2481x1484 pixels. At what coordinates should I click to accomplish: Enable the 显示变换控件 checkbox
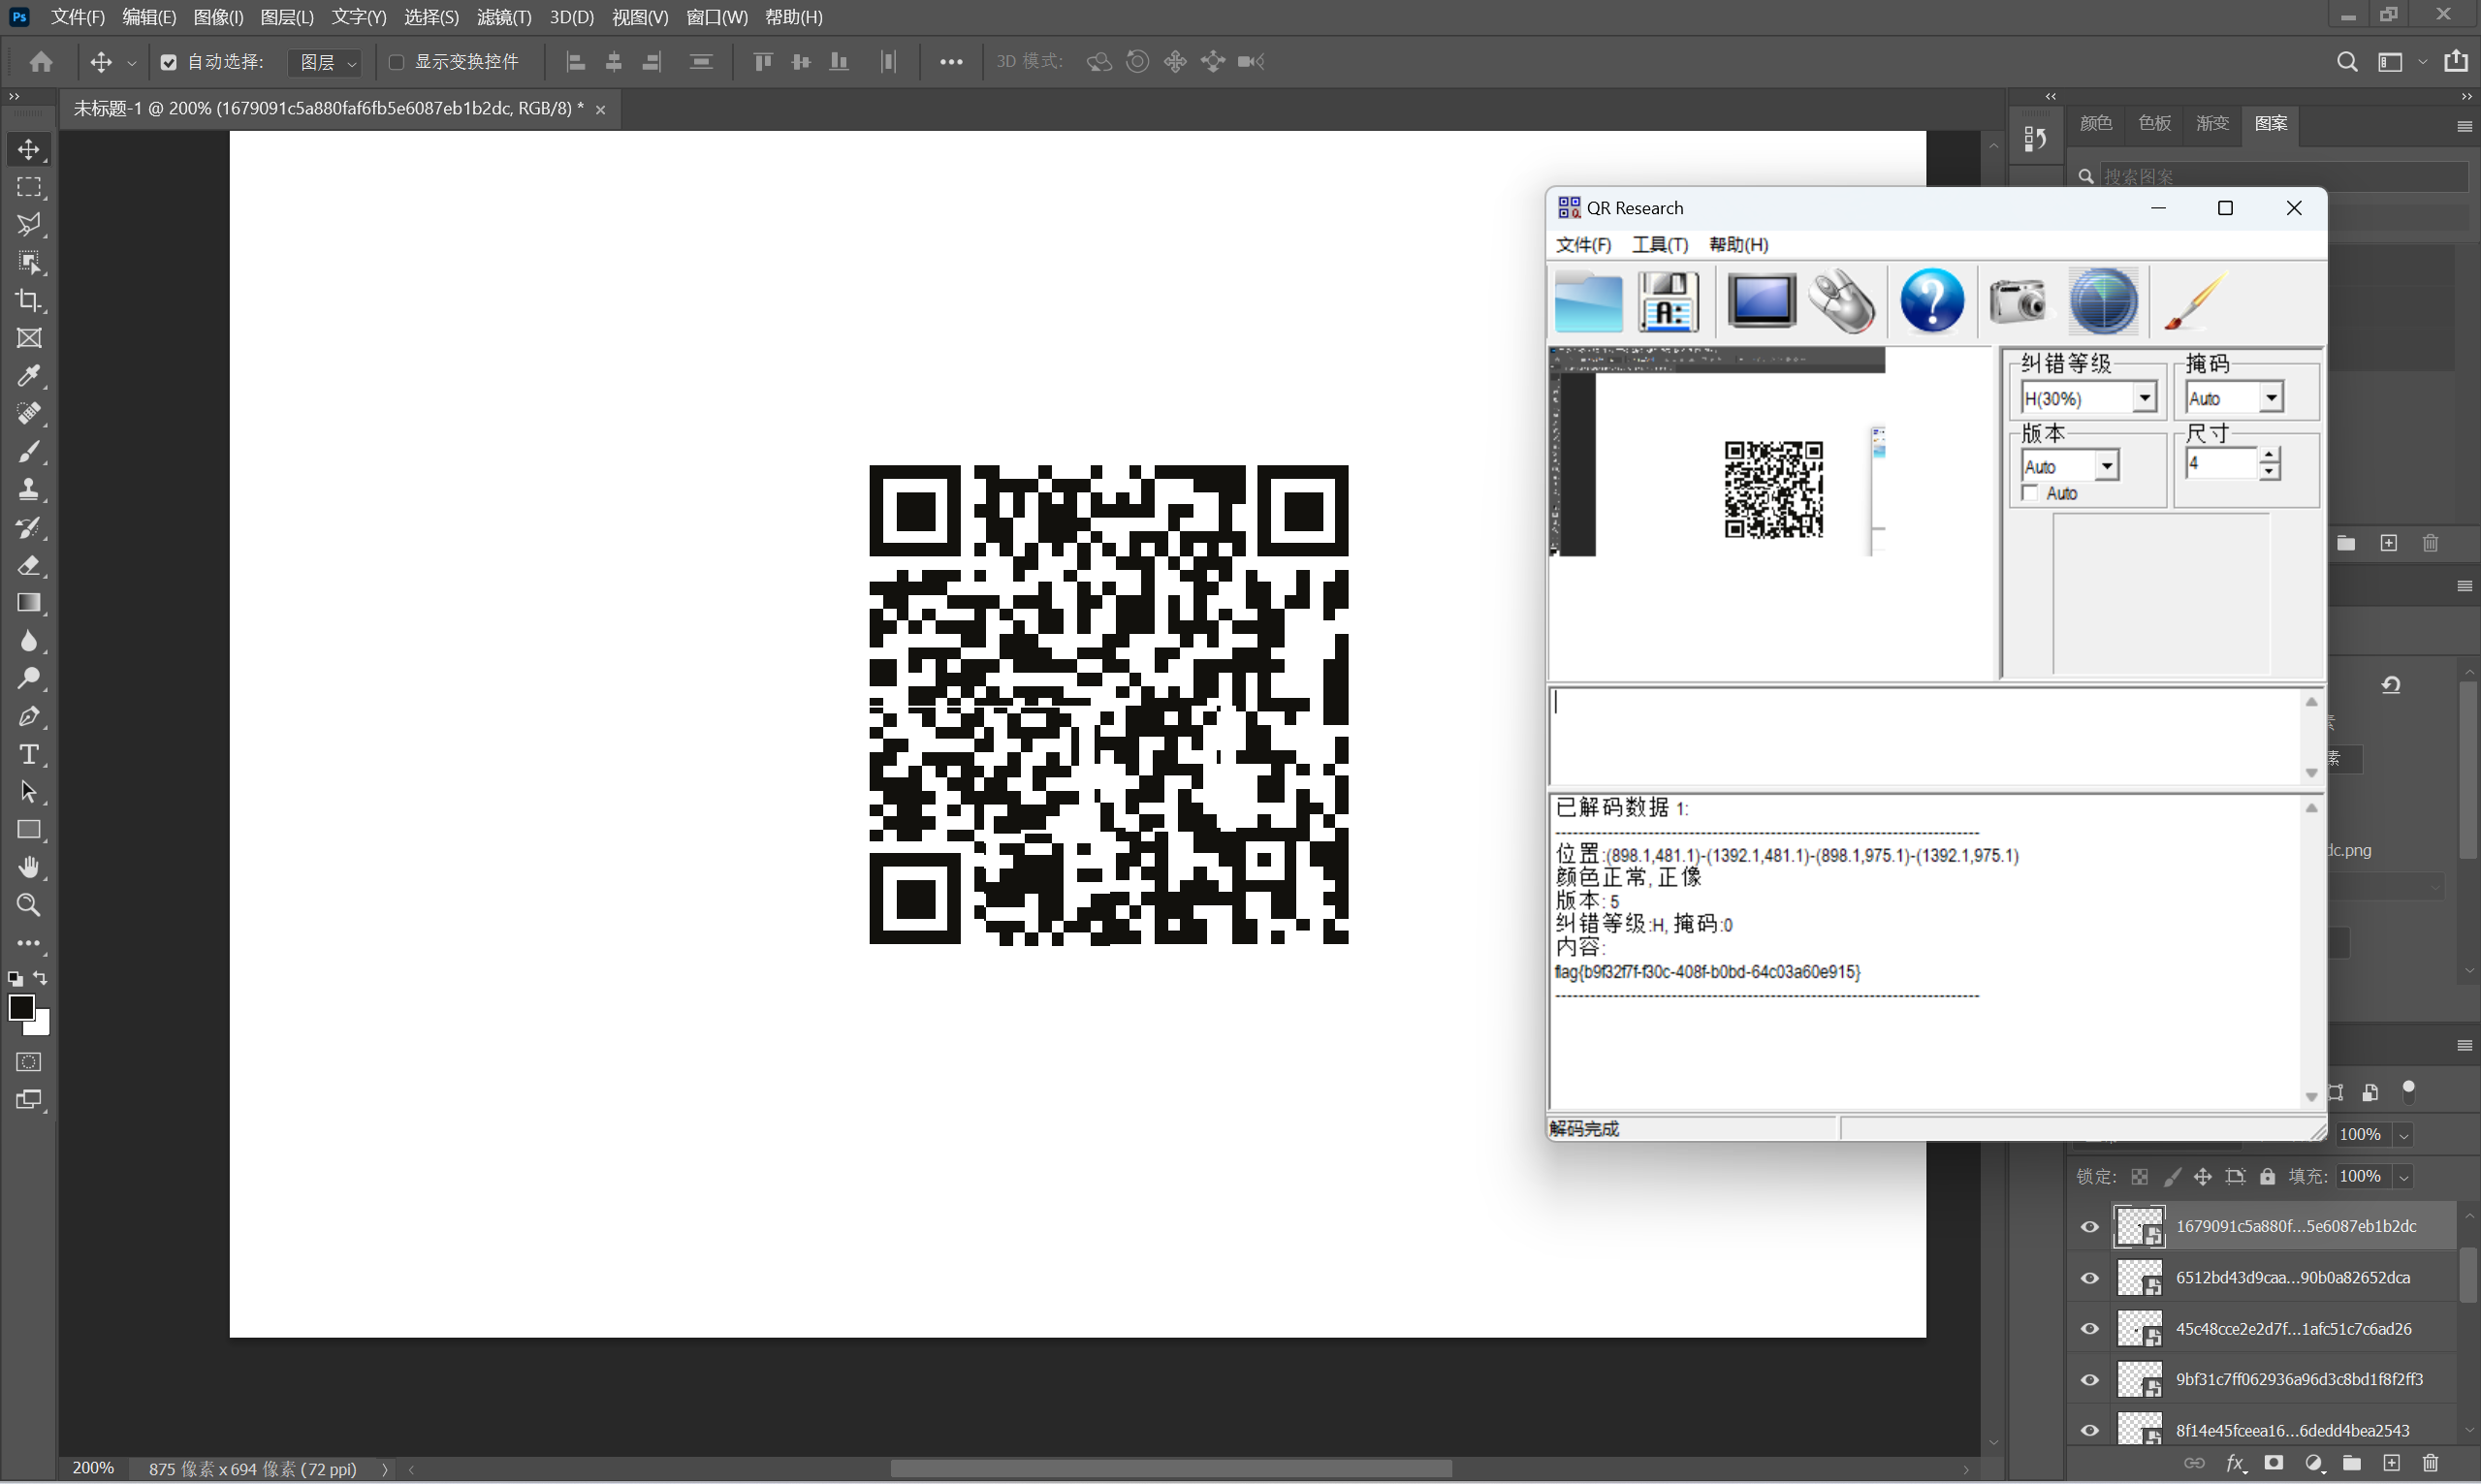click(396, 62)
